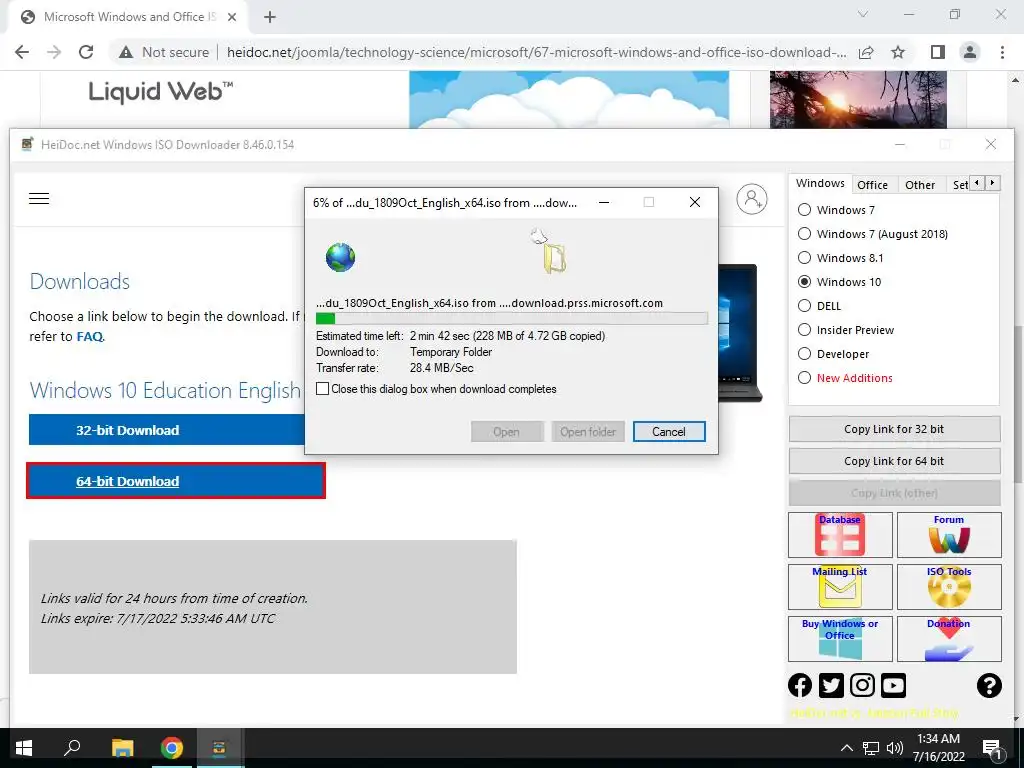Open the Mailing List tile
Screen dimensions: 1024x768
point(840,586)
